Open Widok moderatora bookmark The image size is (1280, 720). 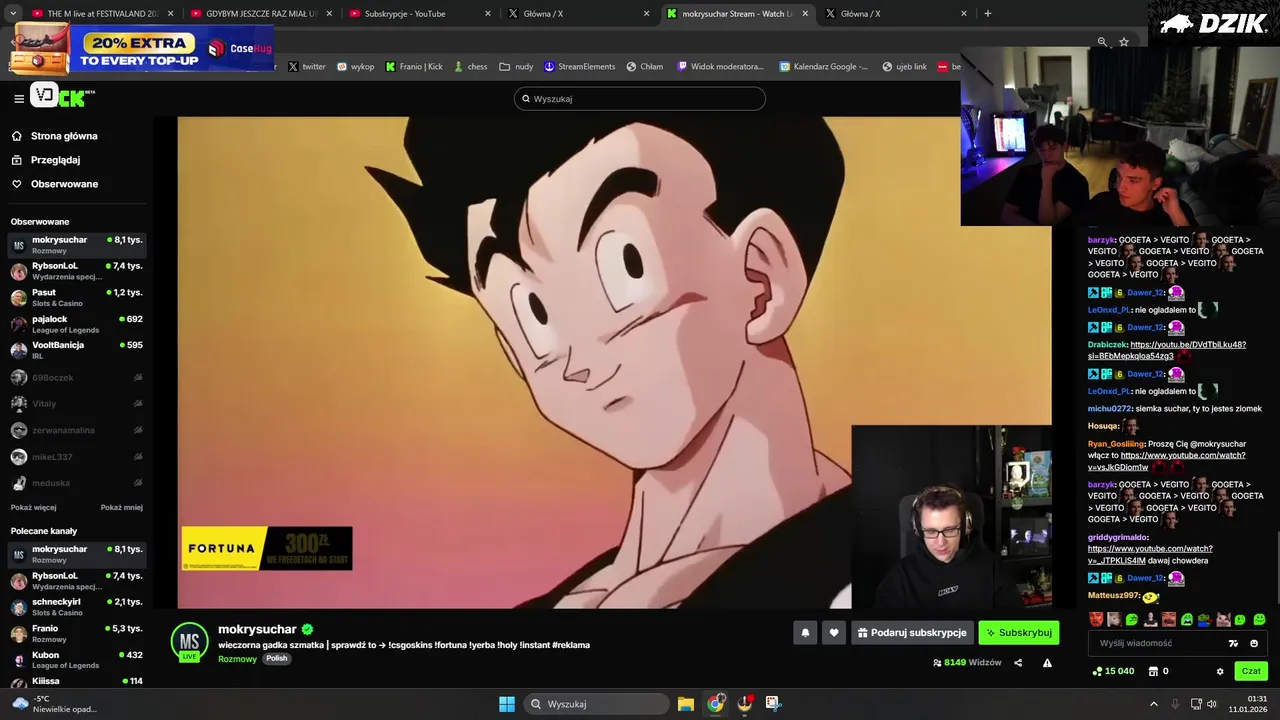(x=720, y=67)
